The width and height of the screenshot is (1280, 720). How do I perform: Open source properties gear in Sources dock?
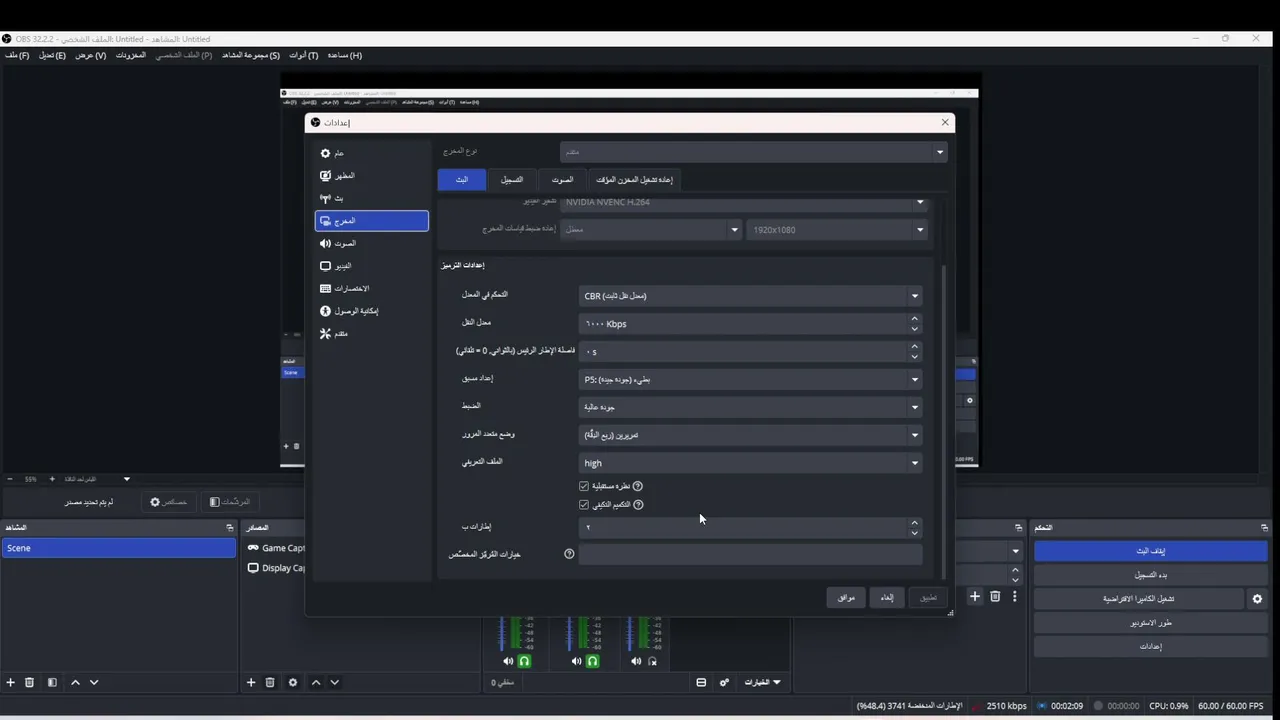pos(292,682)
